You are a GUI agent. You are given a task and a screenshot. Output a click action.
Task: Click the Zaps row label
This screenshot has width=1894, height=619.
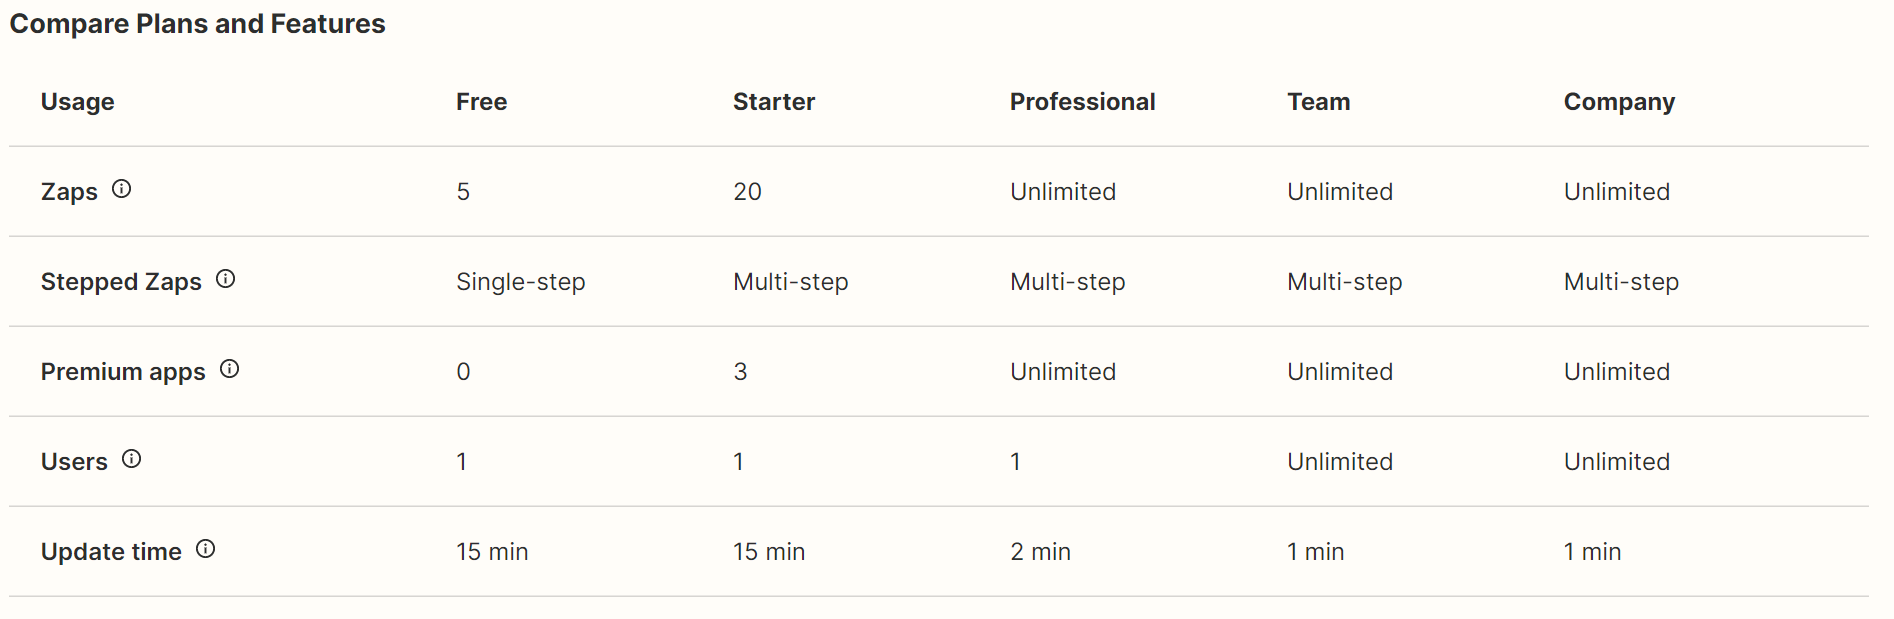69,192
